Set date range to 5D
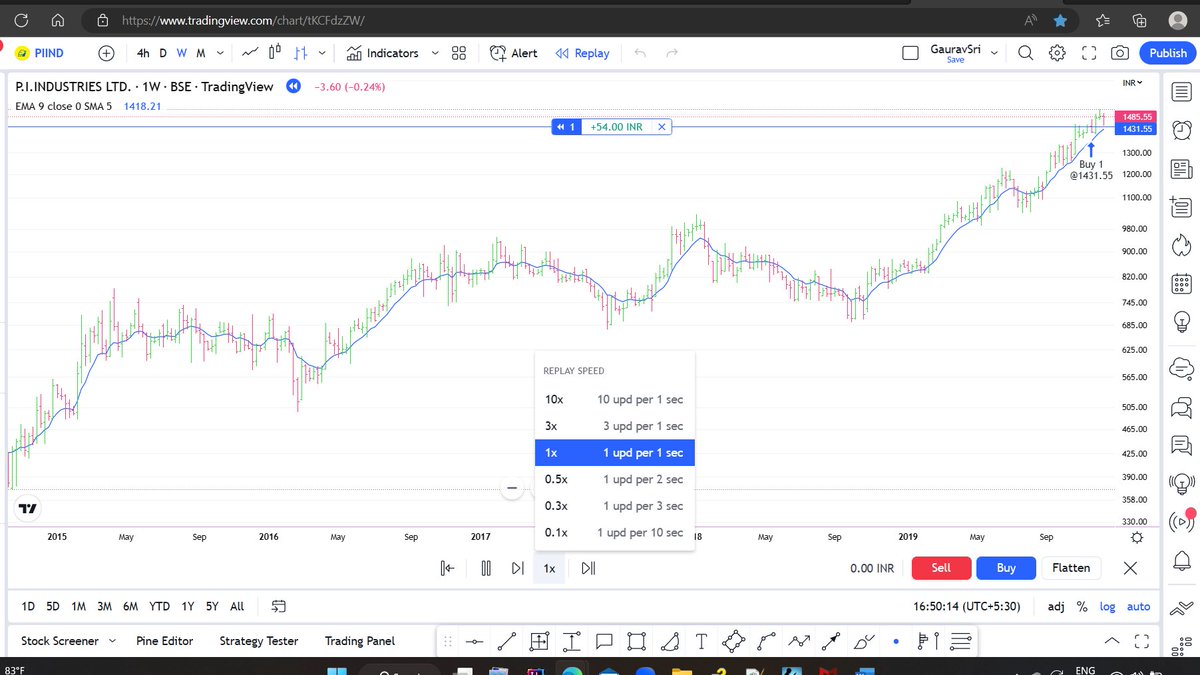The height and width of the screenshot is (675, 1200). (53, 606)
